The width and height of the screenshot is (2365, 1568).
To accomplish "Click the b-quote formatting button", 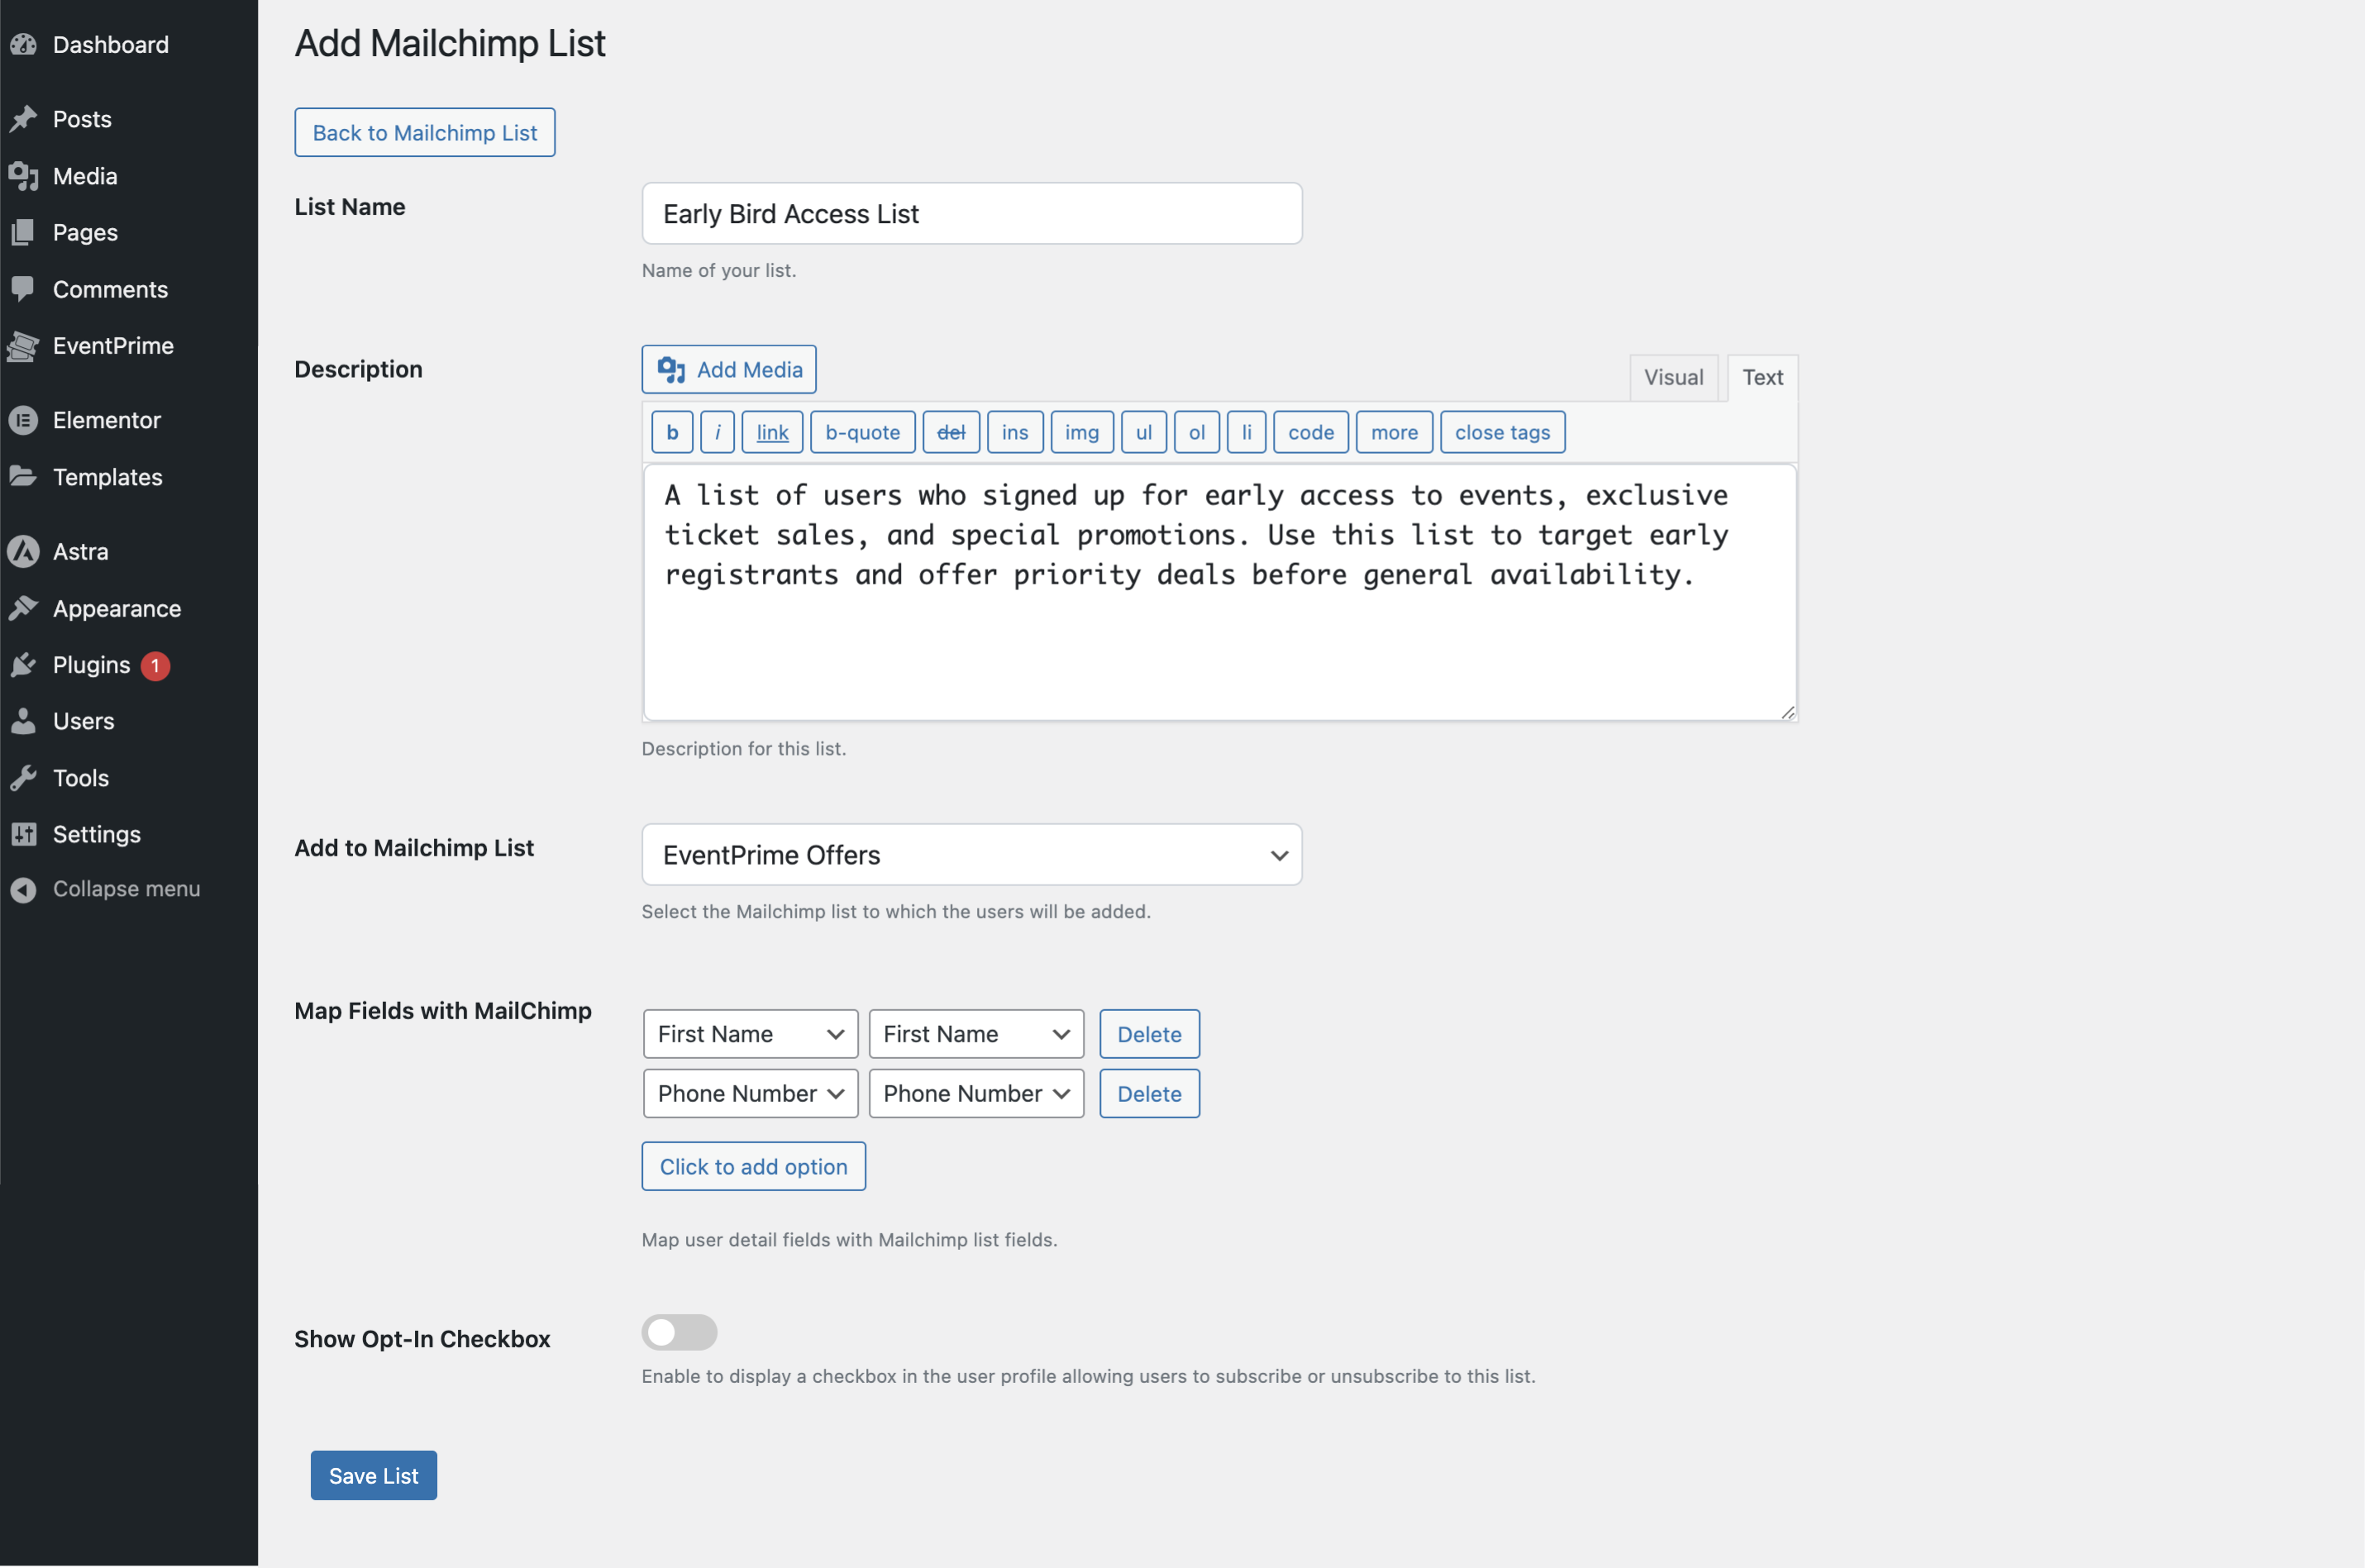I will pos(862,432).
